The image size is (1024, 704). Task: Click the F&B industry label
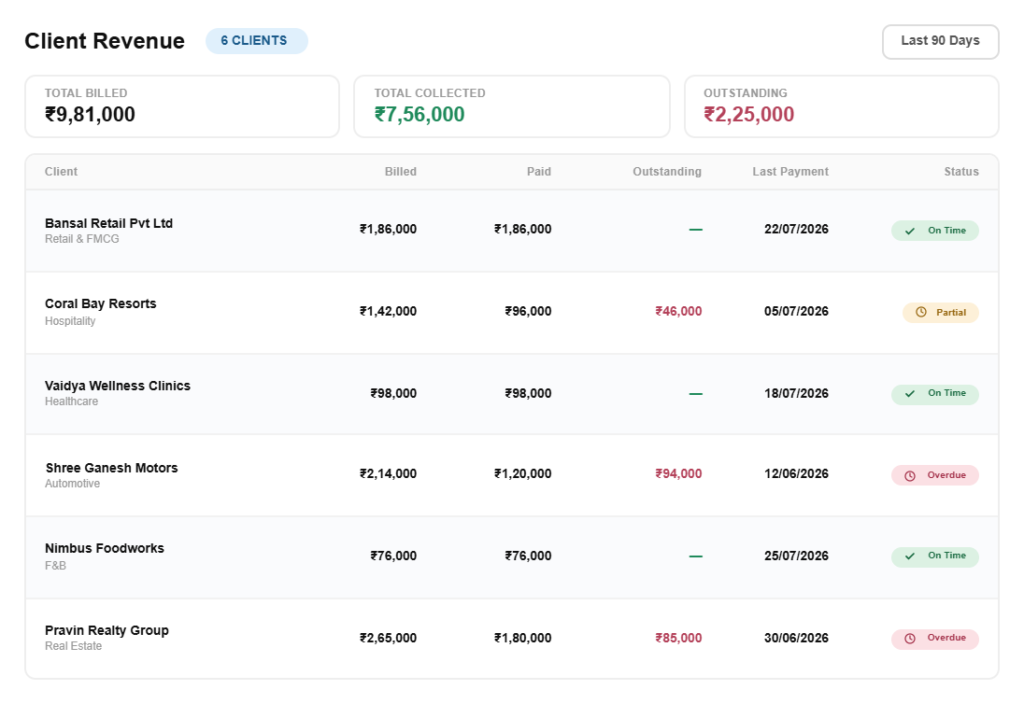[56, 566]
